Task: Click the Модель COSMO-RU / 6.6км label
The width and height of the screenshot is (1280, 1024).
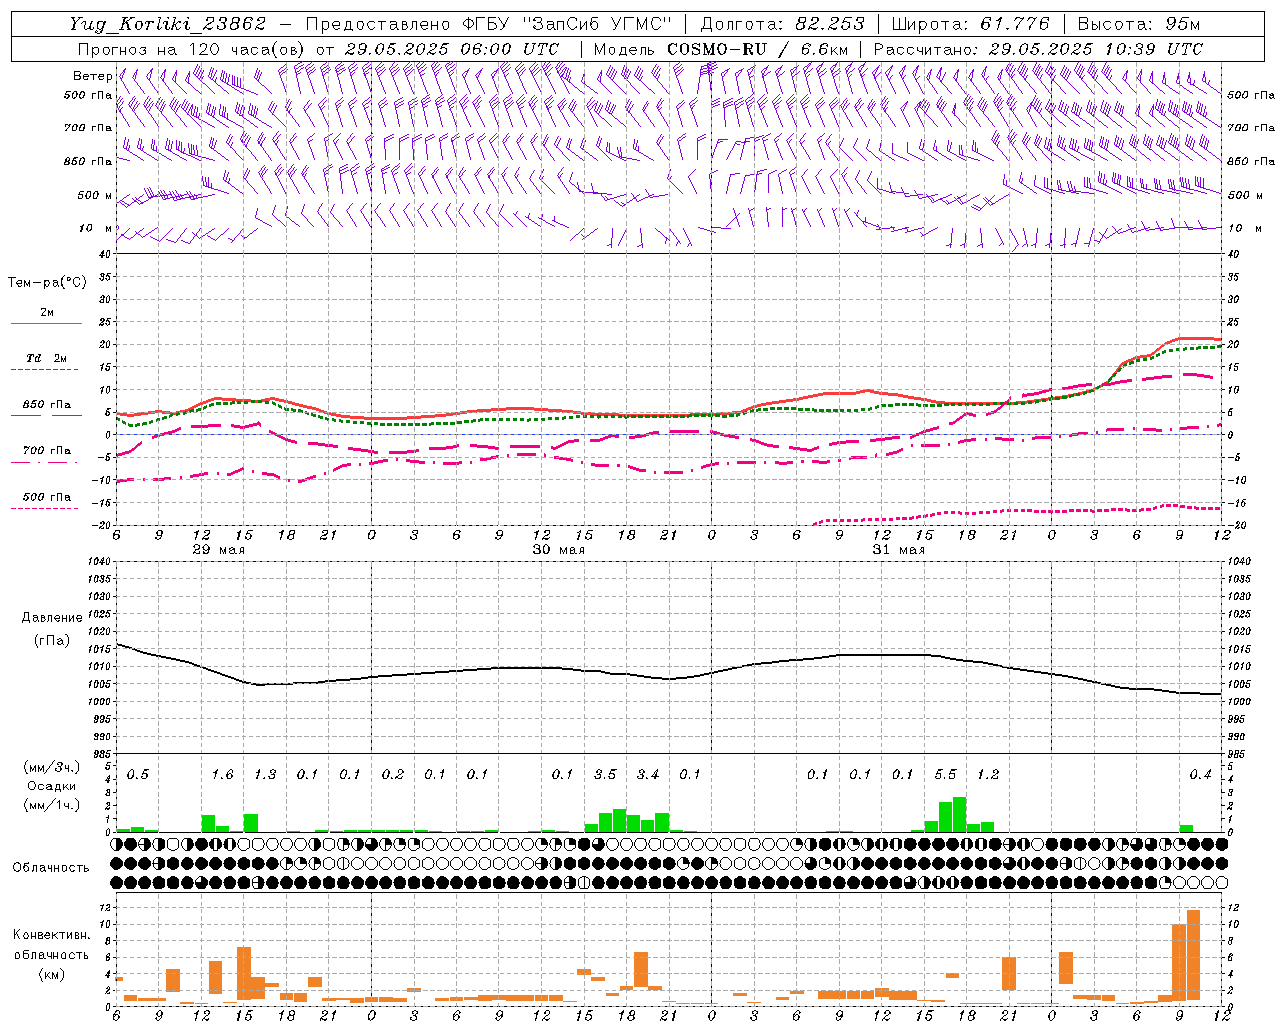Action: (x=721, y=49)
